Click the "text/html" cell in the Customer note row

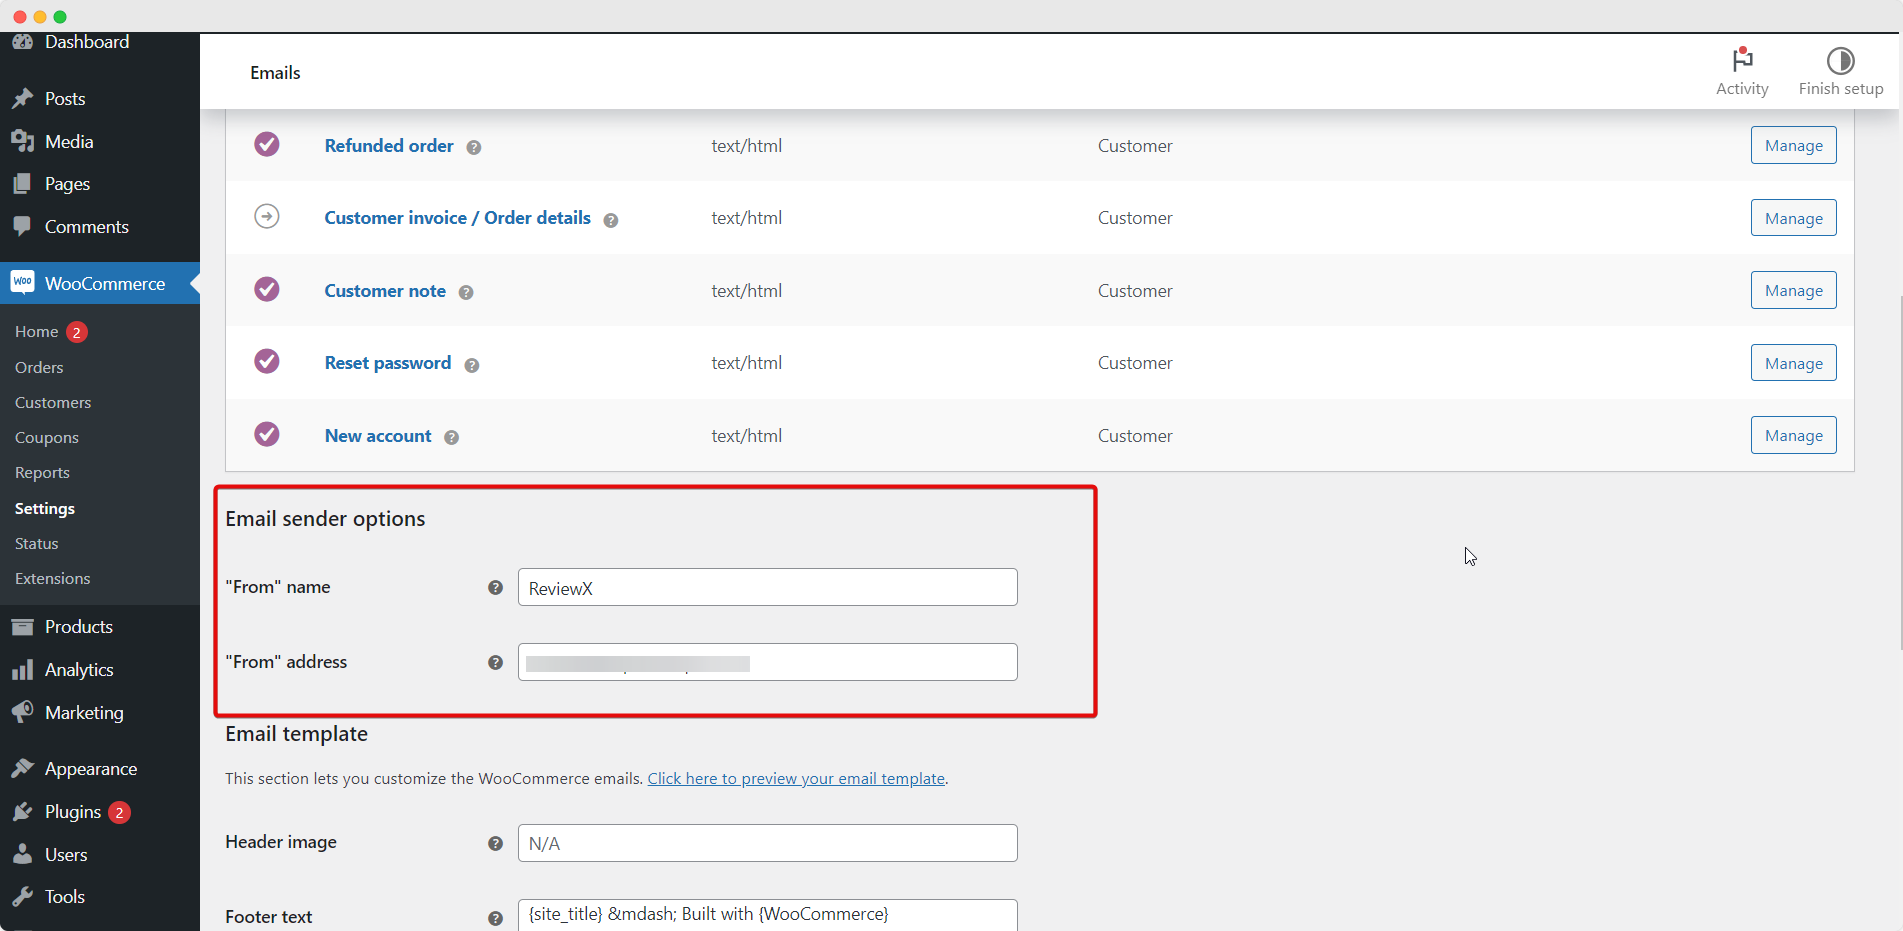(747, 291)
